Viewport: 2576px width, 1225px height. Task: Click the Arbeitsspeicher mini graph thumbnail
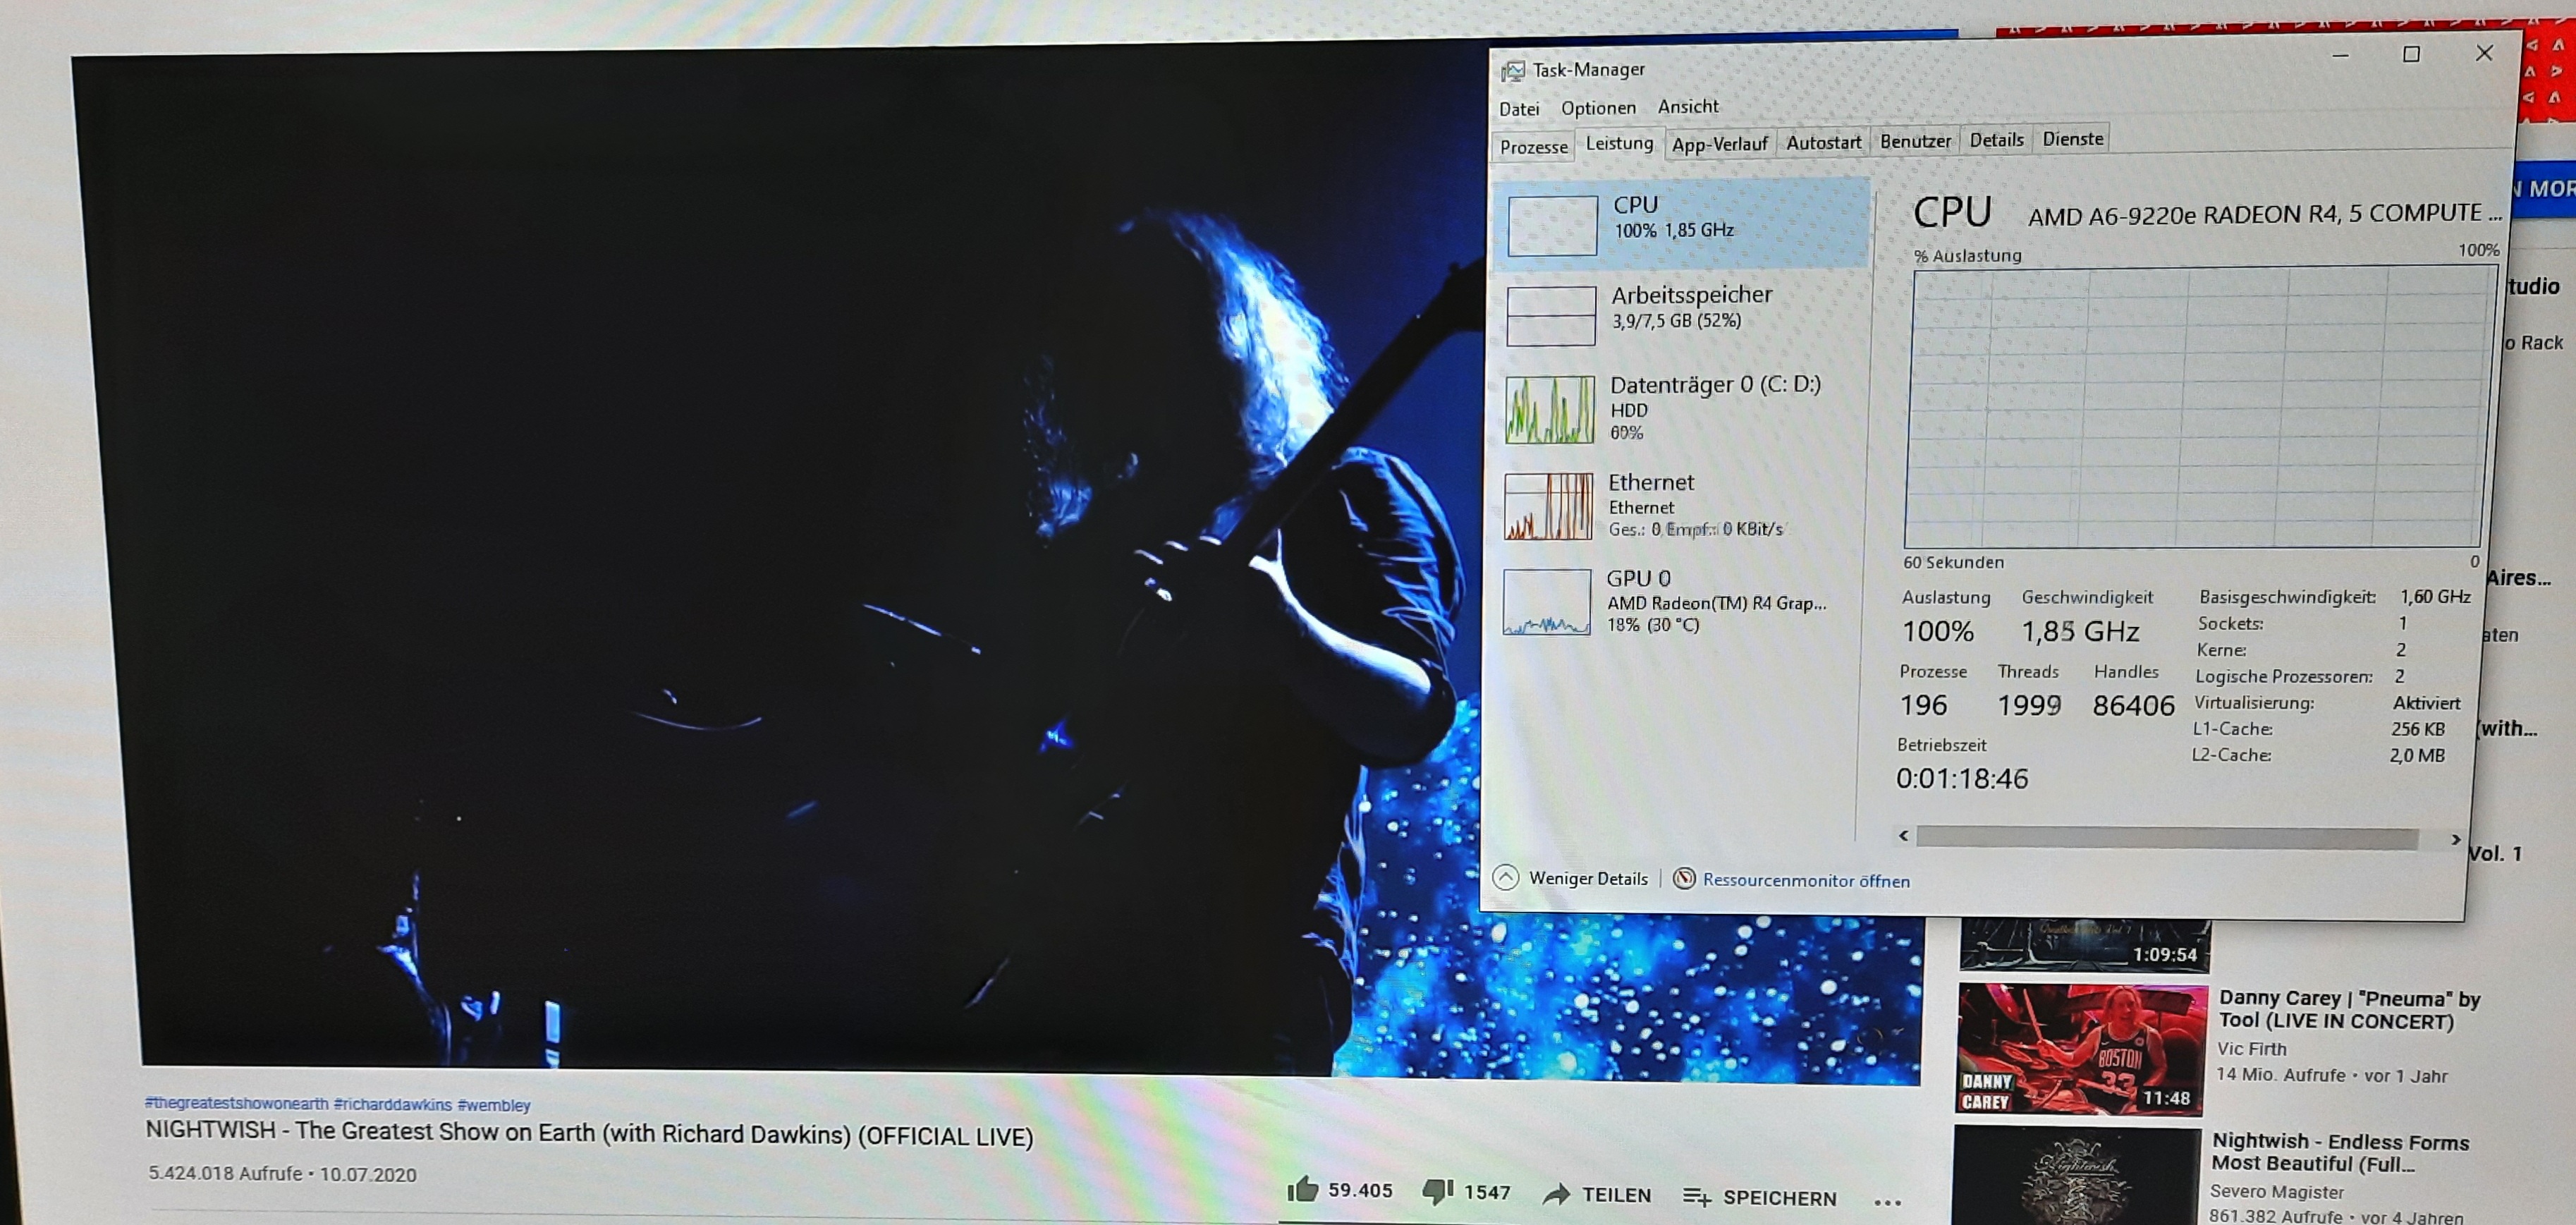[1550, 316]
